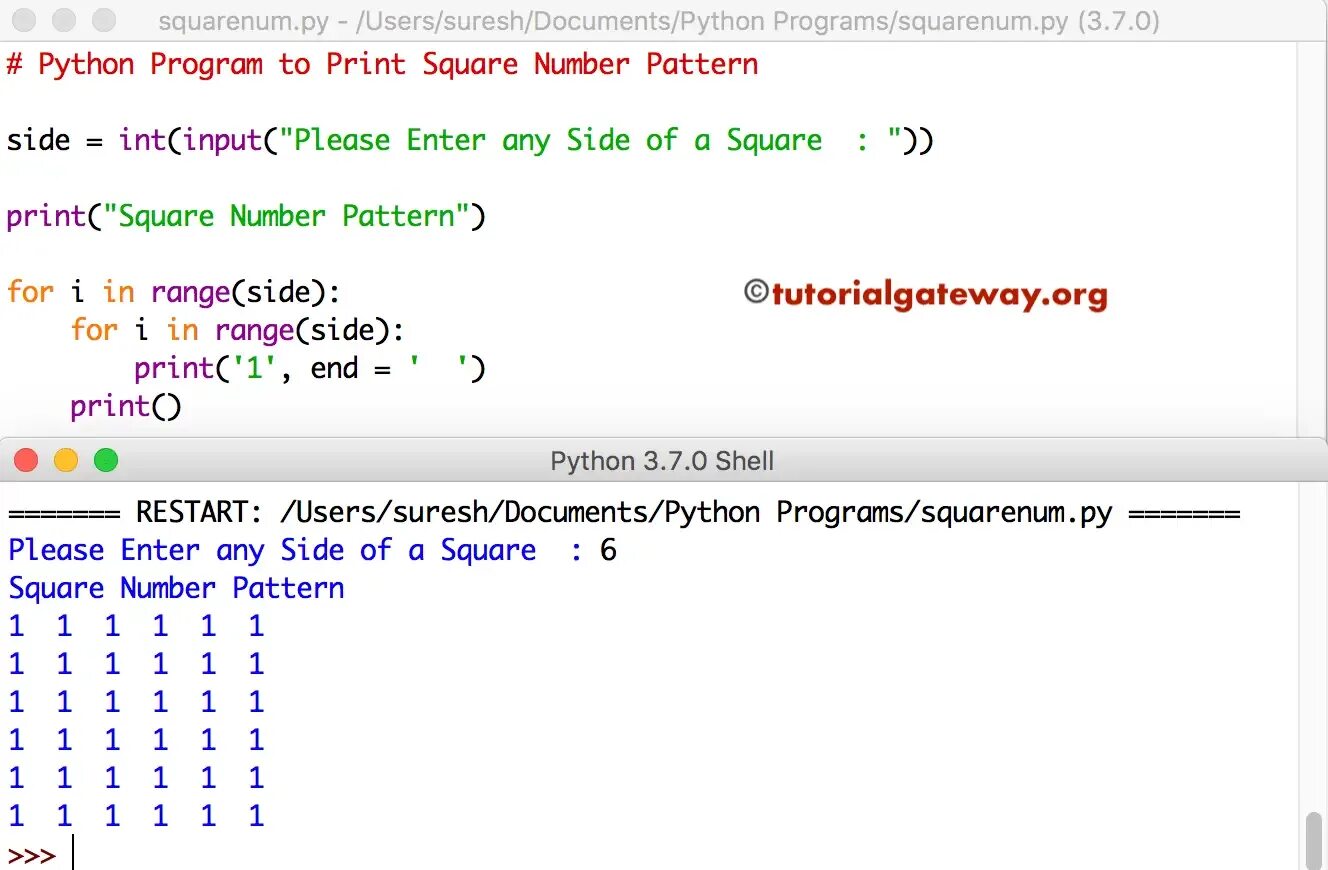Click the shell prompt line ending in ': 6'

tap(313, 550)
